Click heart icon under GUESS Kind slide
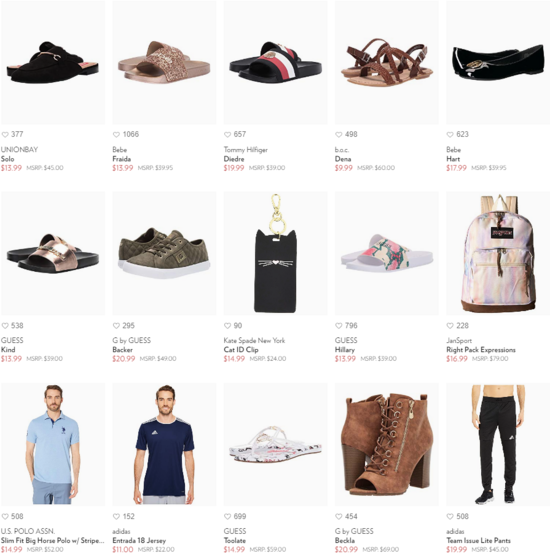 point(5,326)
